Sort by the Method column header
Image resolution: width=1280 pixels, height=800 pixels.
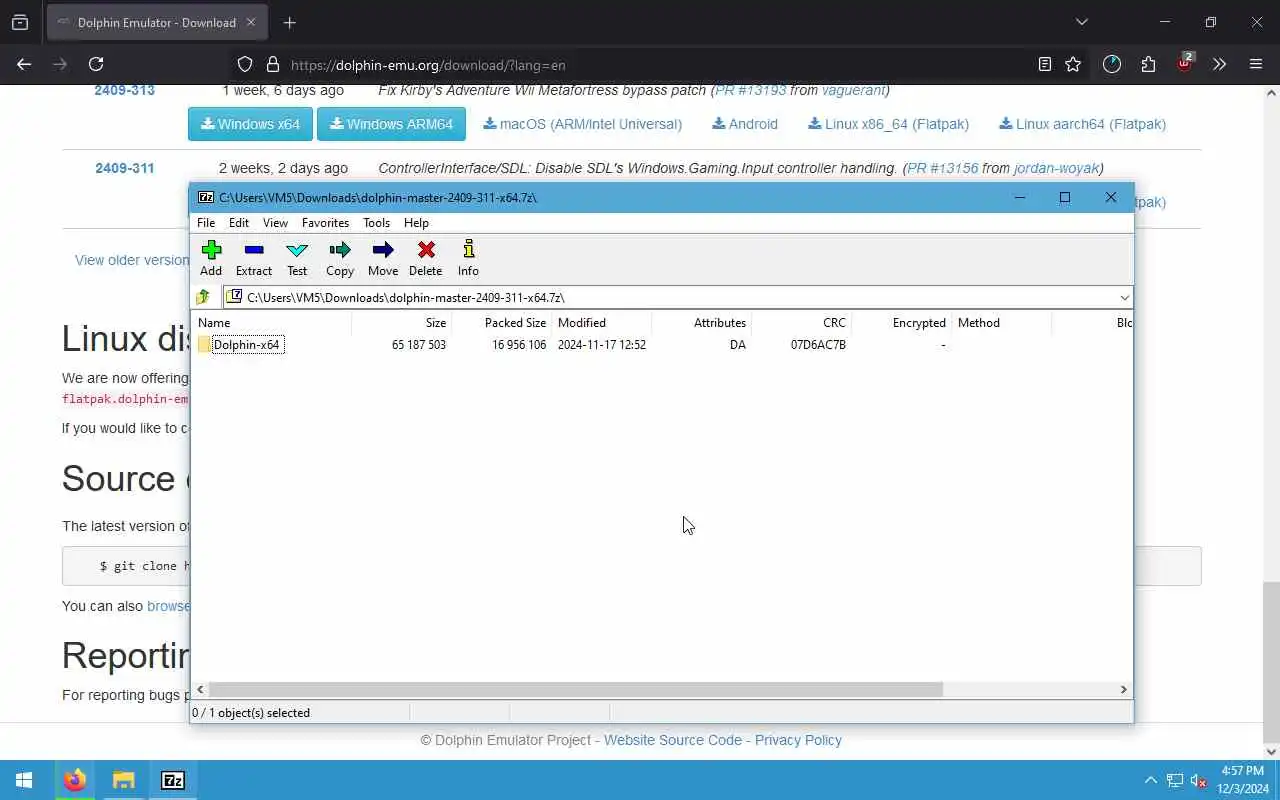[1001, 323]
